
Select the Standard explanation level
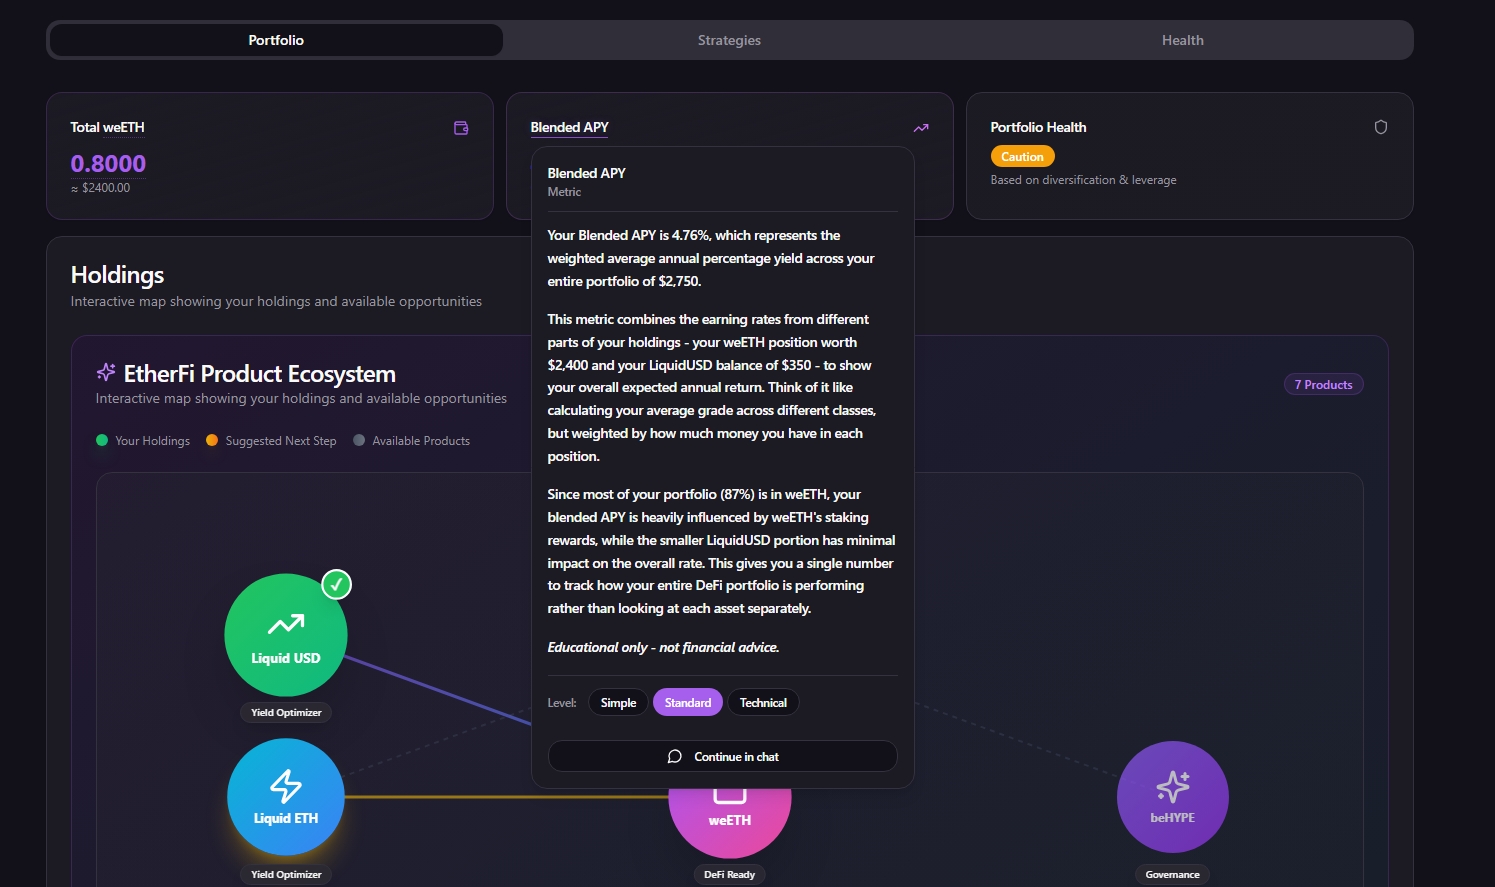(x=688, y=703)
